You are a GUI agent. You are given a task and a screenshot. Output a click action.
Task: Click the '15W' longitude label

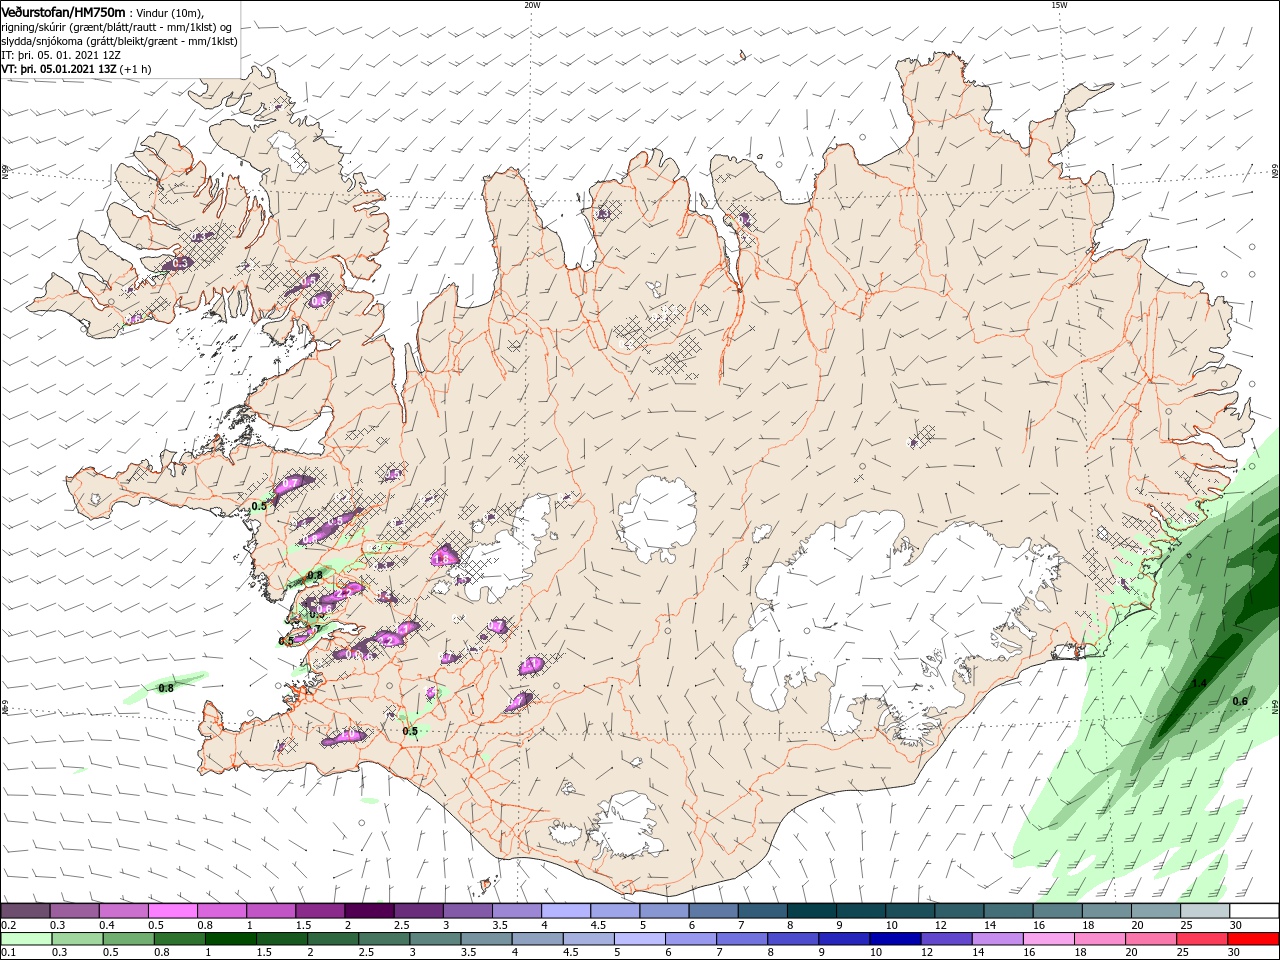point(1059,5)
